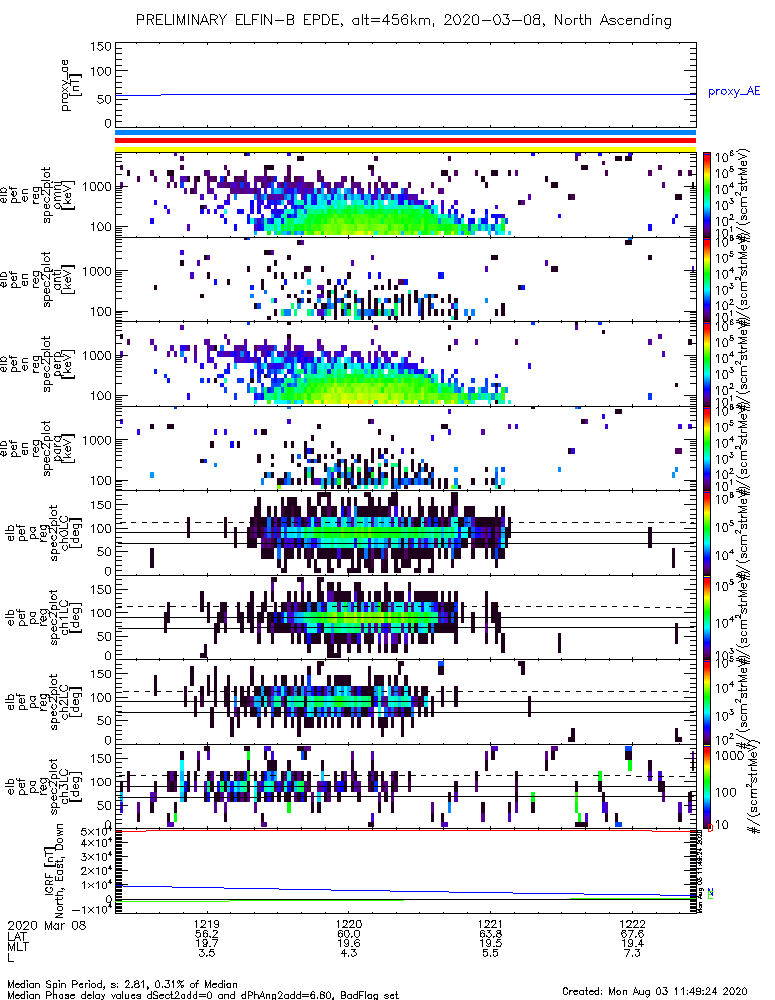Viewport: 775px width, 1000px height.
Task: Click the dashed line in ch3LC panel
Action: (x=405, y=776)
